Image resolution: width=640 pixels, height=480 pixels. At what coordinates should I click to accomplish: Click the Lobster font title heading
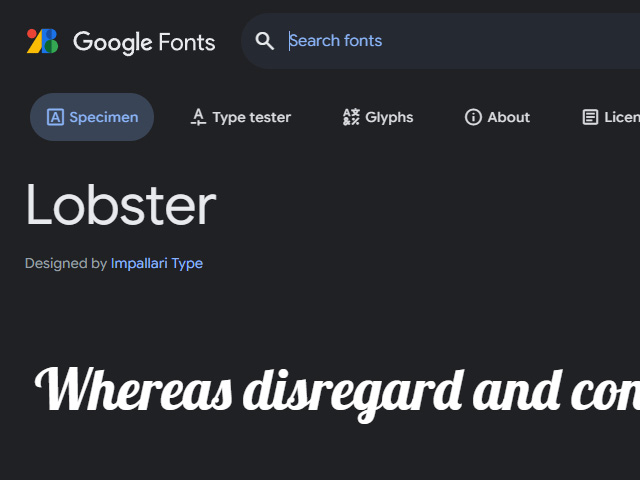[x=121, y=205]
